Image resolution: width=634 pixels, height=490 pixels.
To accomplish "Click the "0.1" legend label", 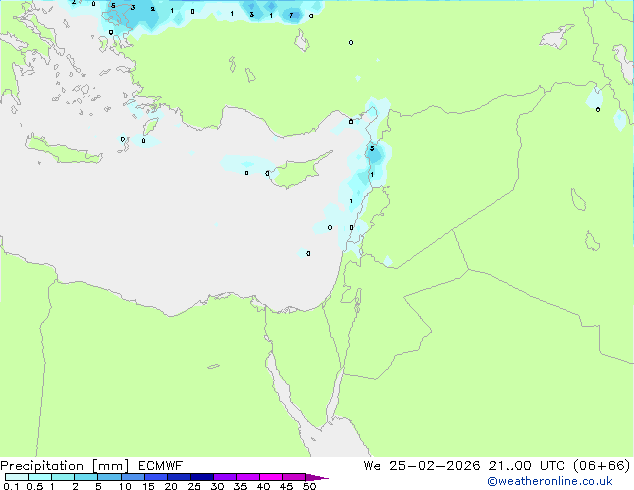I will [x=11, y=486].
